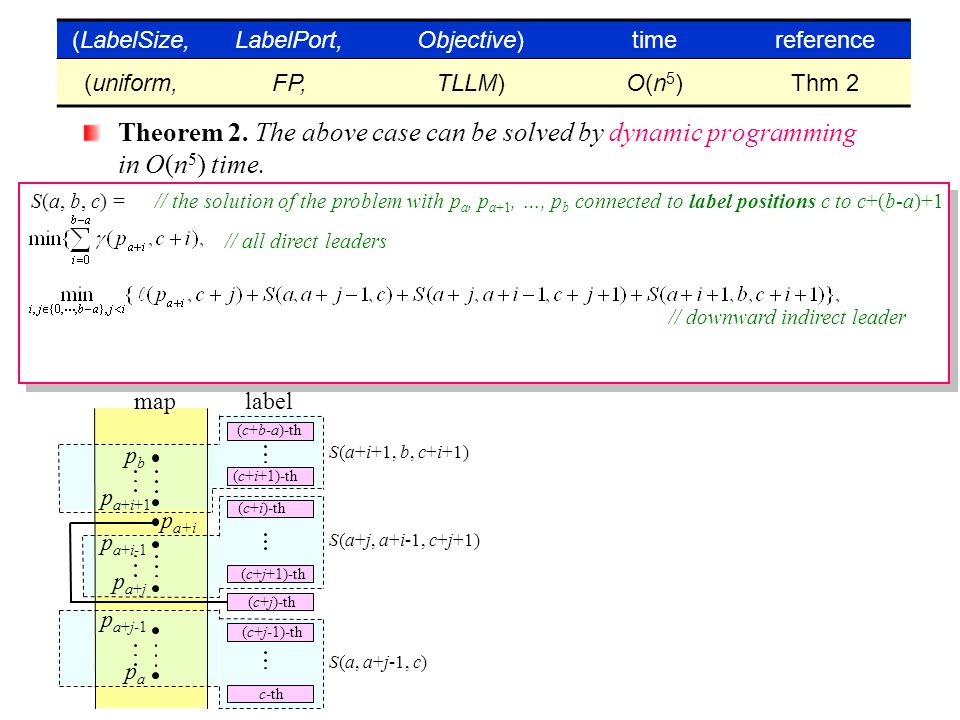Click the bold "Theorem 2." heading
960x720 pixels.
point(183,133)
